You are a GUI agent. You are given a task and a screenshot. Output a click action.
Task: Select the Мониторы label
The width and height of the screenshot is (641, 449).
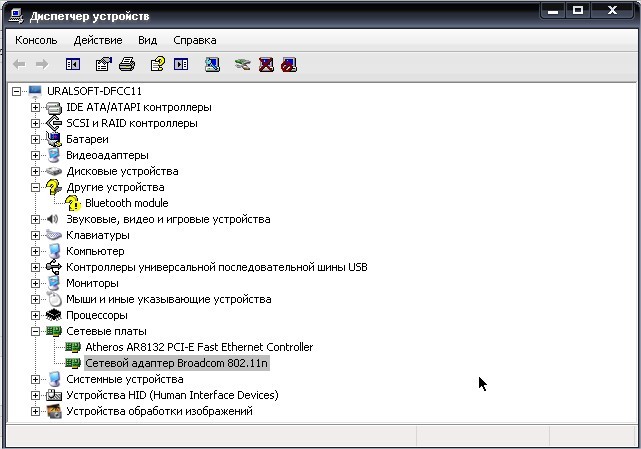tap(92, 283)
